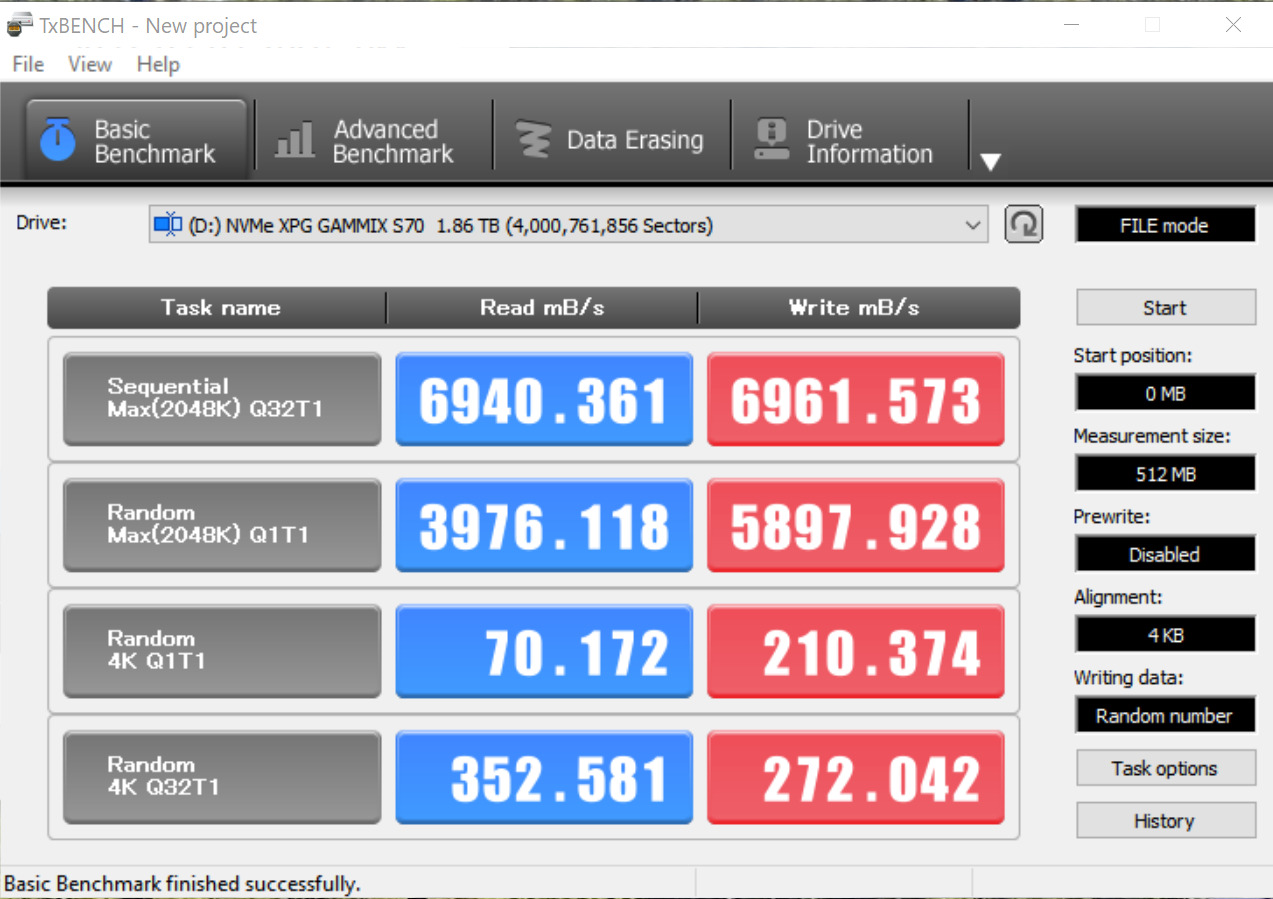Click the Measurement size 512 MB field

point(1165,474)
